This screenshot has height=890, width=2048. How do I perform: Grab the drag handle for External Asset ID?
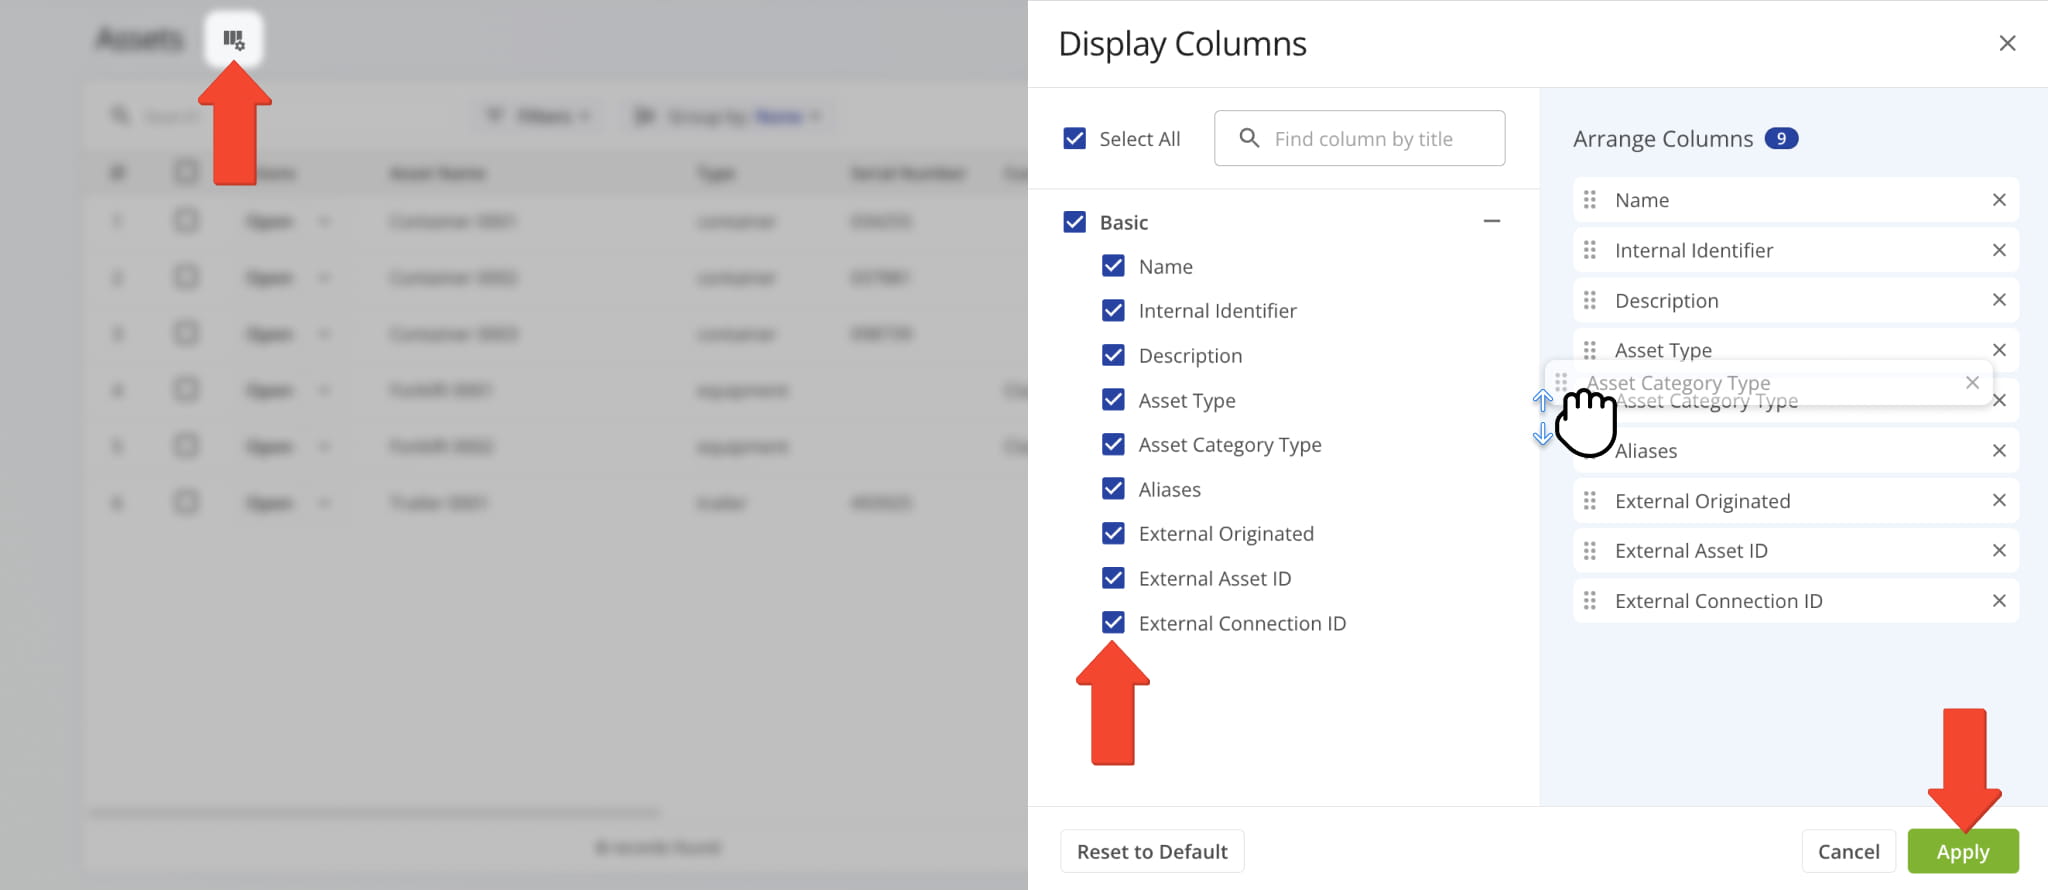tap(1590, 551)
